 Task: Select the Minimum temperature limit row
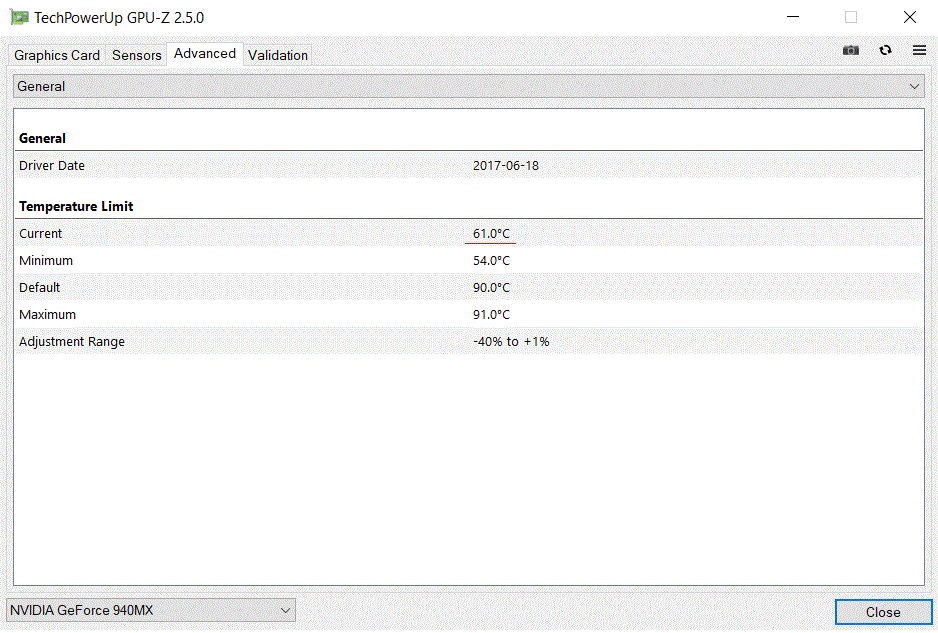(468, 260)
